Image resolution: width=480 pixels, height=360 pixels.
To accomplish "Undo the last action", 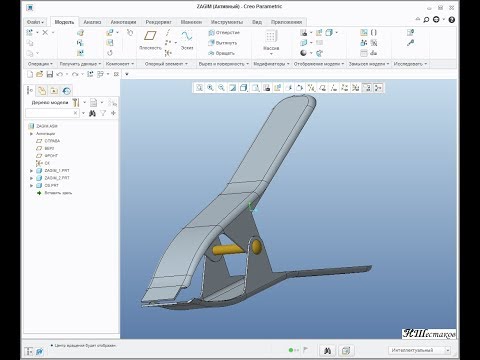I will pyautogui.click(x=60, y=74).
